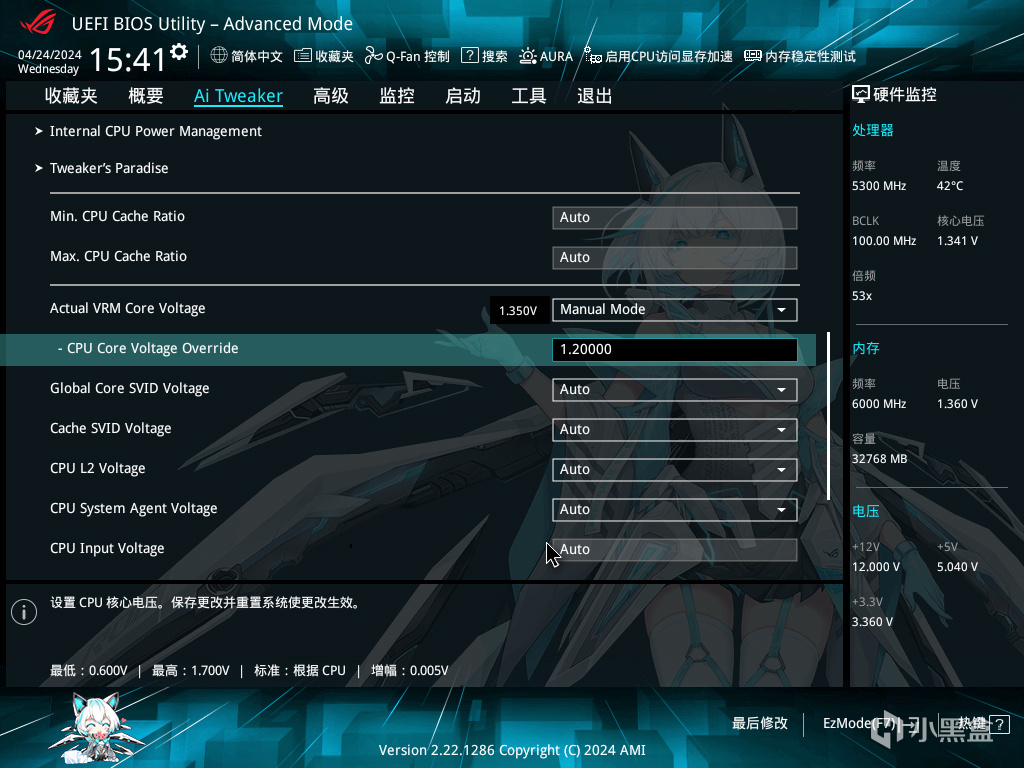Select the CPU Core Voltage Override input field

pos(674,349)
